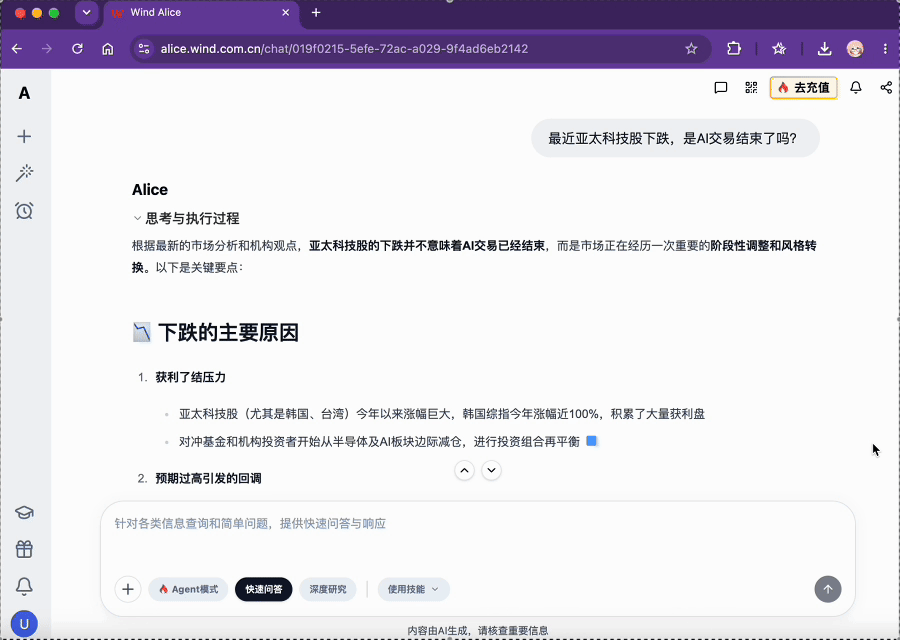Jump up with the up chevron button
The height and width of the screenshot is (640, 900).
point(464,471)
